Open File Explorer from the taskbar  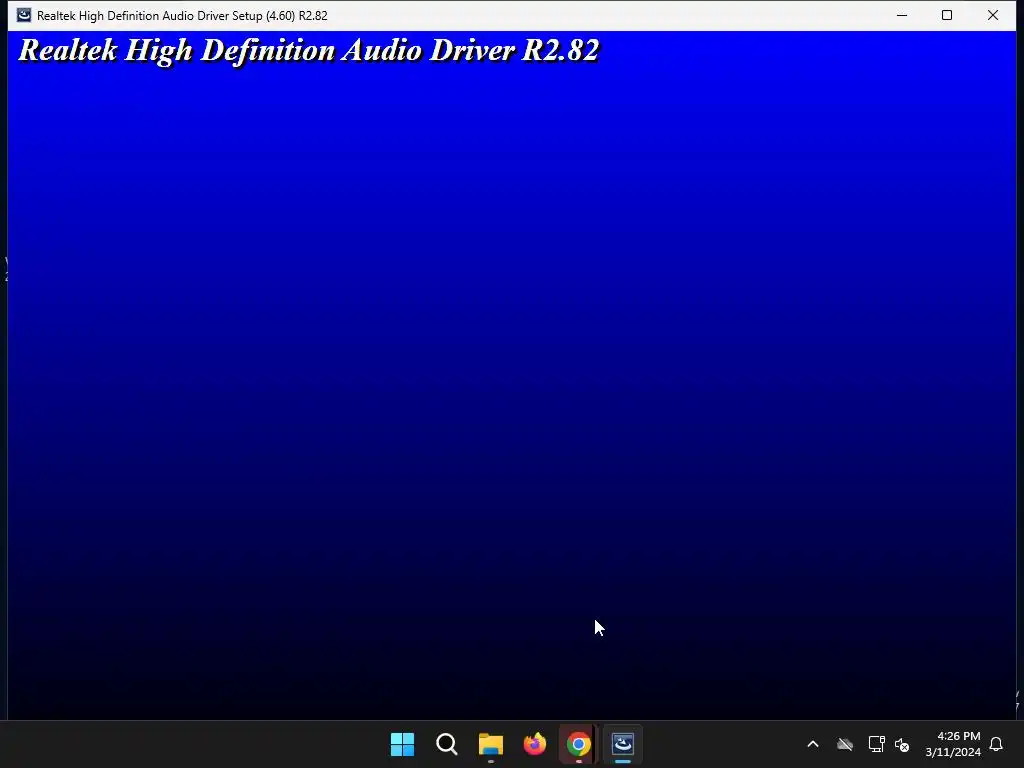click(490, 744)
